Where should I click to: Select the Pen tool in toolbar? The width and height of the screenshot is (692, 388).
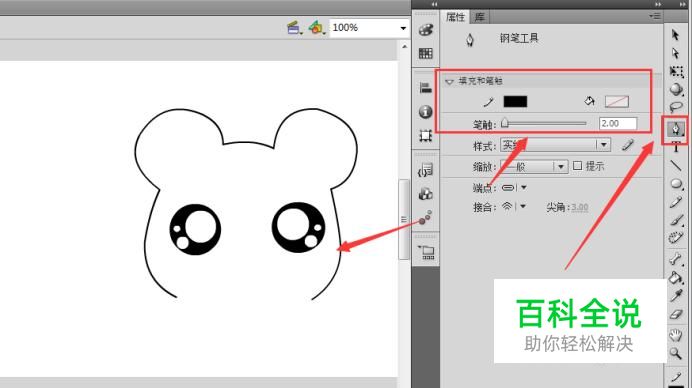tap(676, 129)
